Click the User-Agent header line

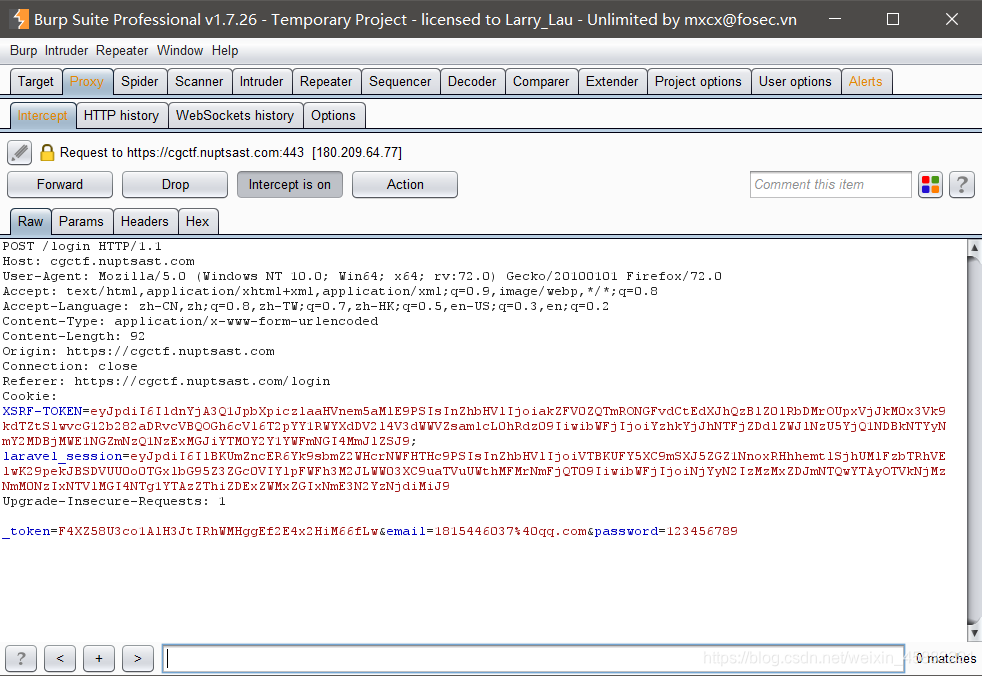(x=362, y=276)
